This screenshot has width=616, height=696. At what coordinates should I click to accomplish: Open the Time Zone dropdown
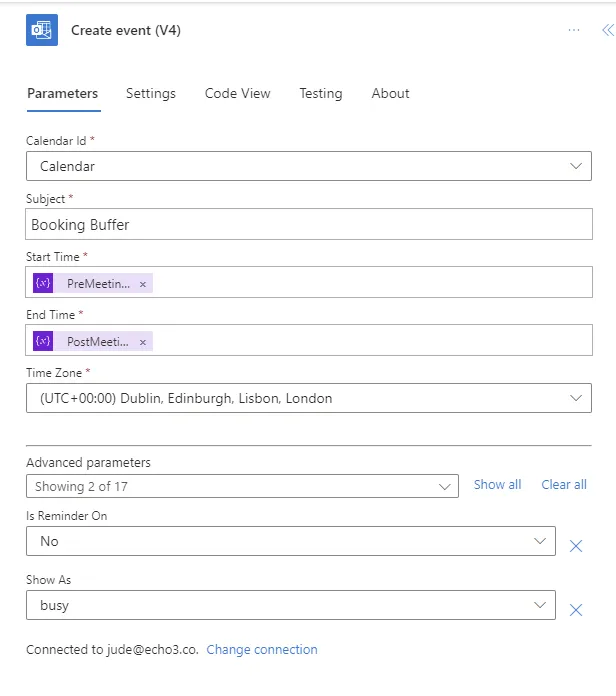coord(309,398)
